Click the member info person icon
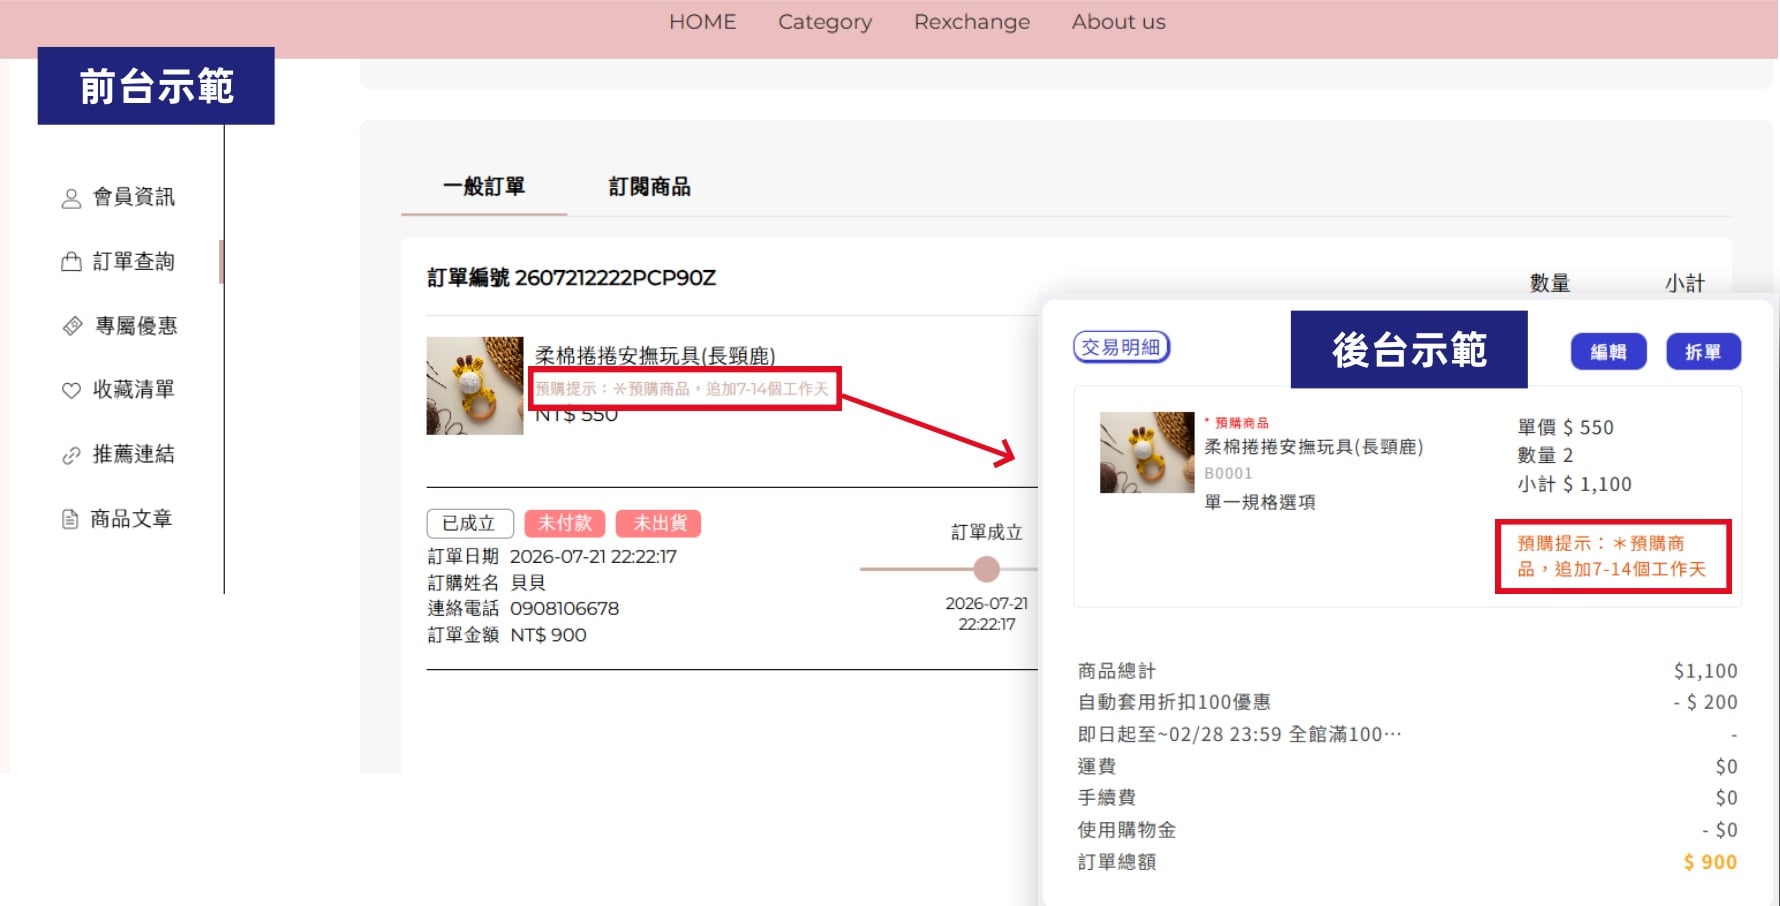Image resolution: width=1780 pixels, height=906 pixels. pos(71,199)
